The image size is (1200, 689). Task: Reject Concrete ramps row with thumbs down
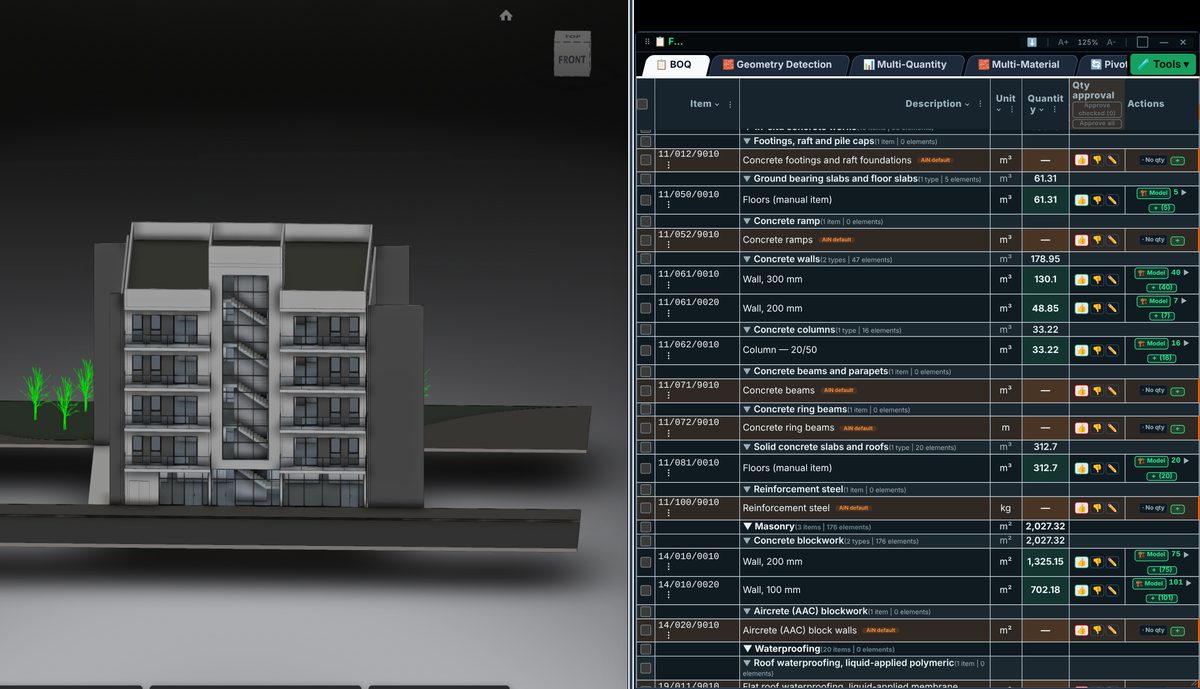(x=1096, y=240)
